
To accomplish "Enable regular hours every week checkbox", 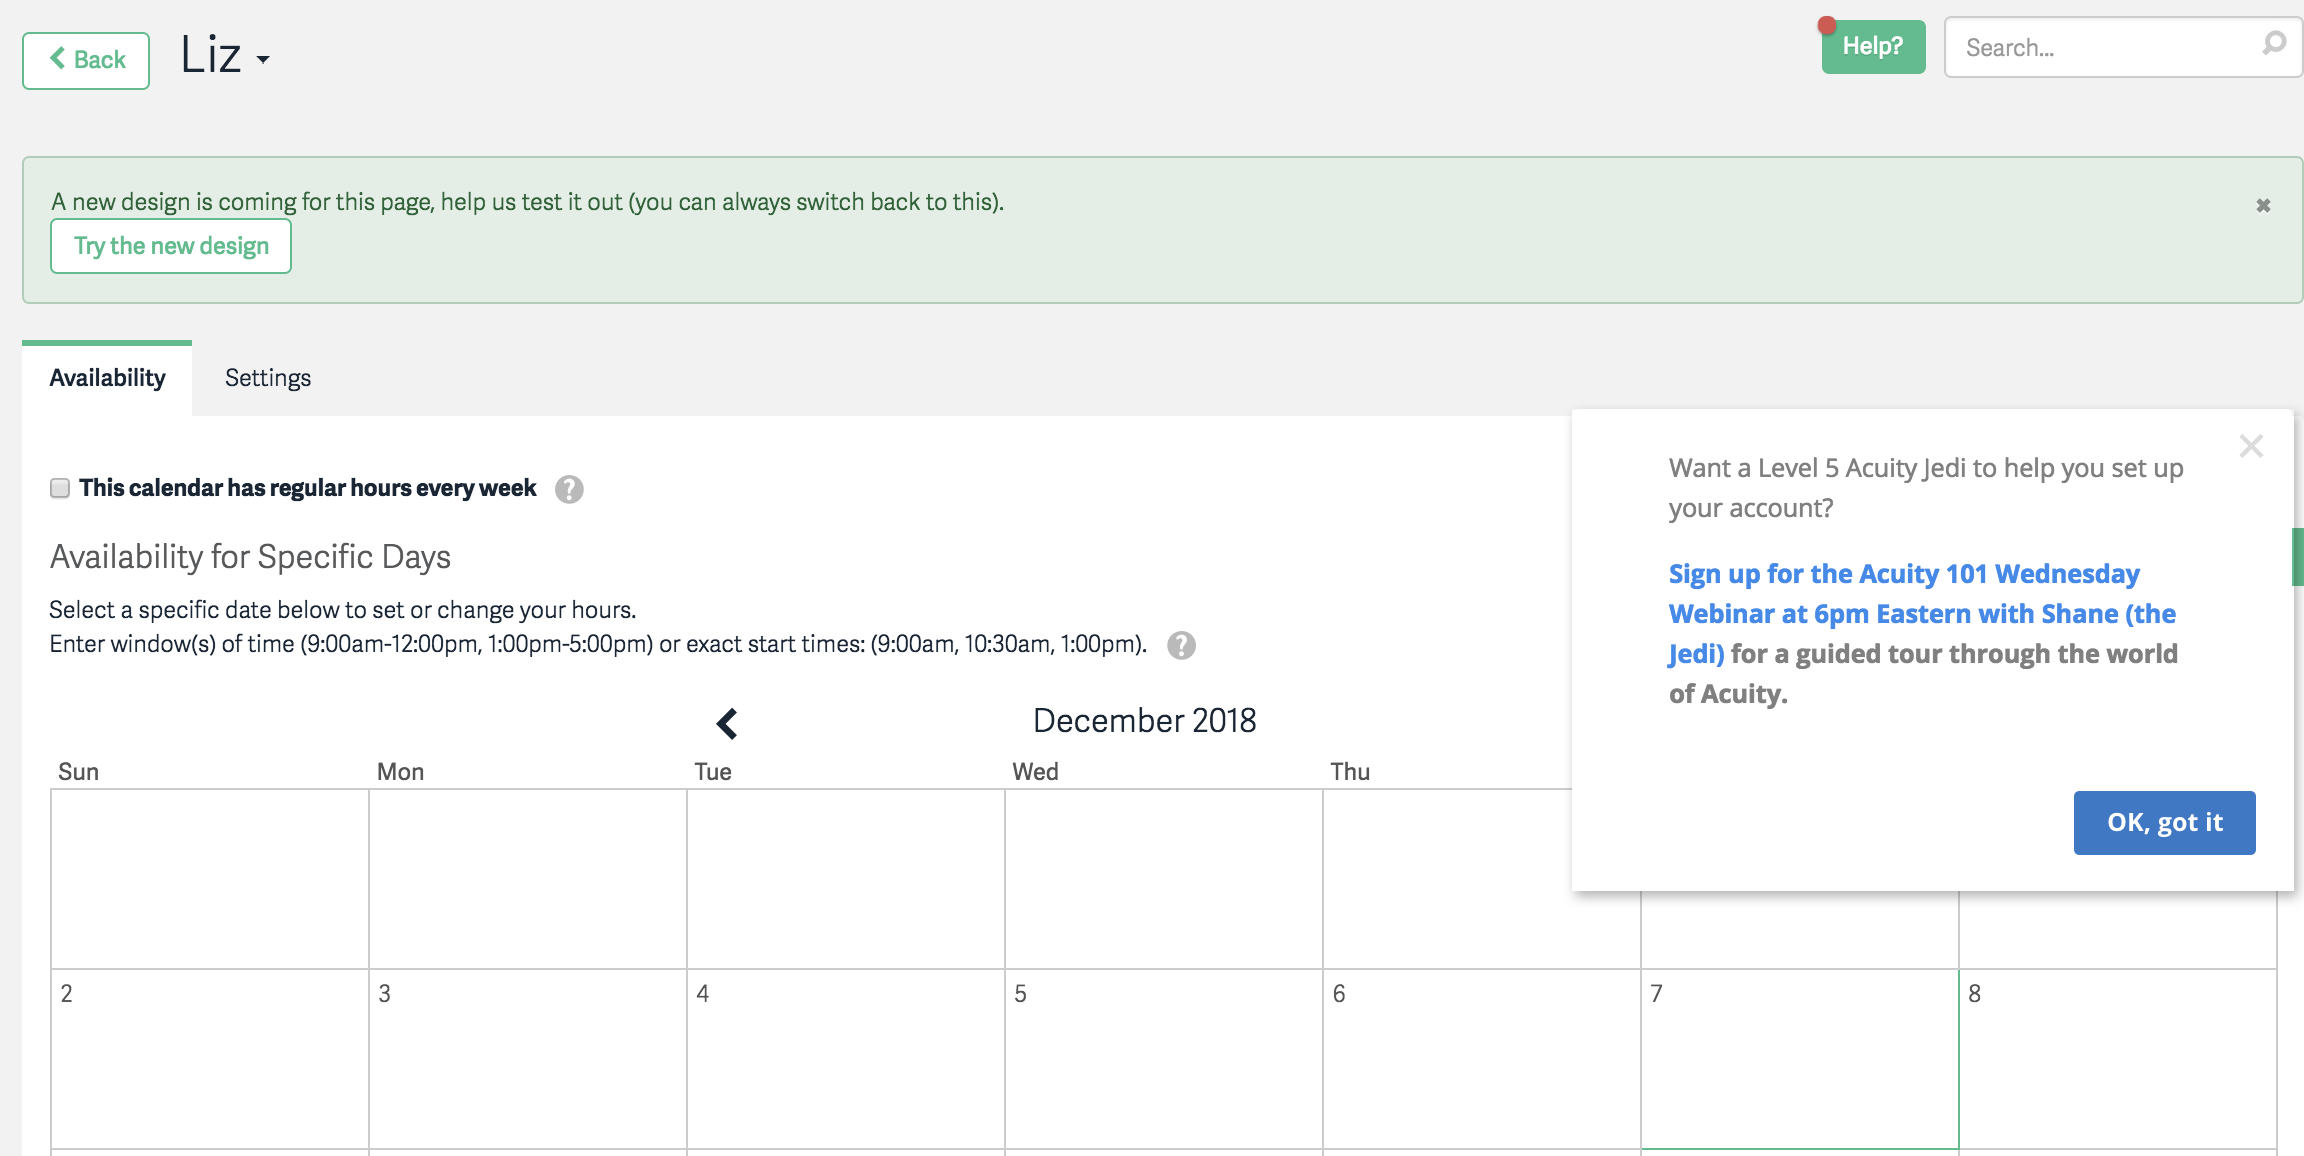I will pyautogui.click(x=60, y=488).
